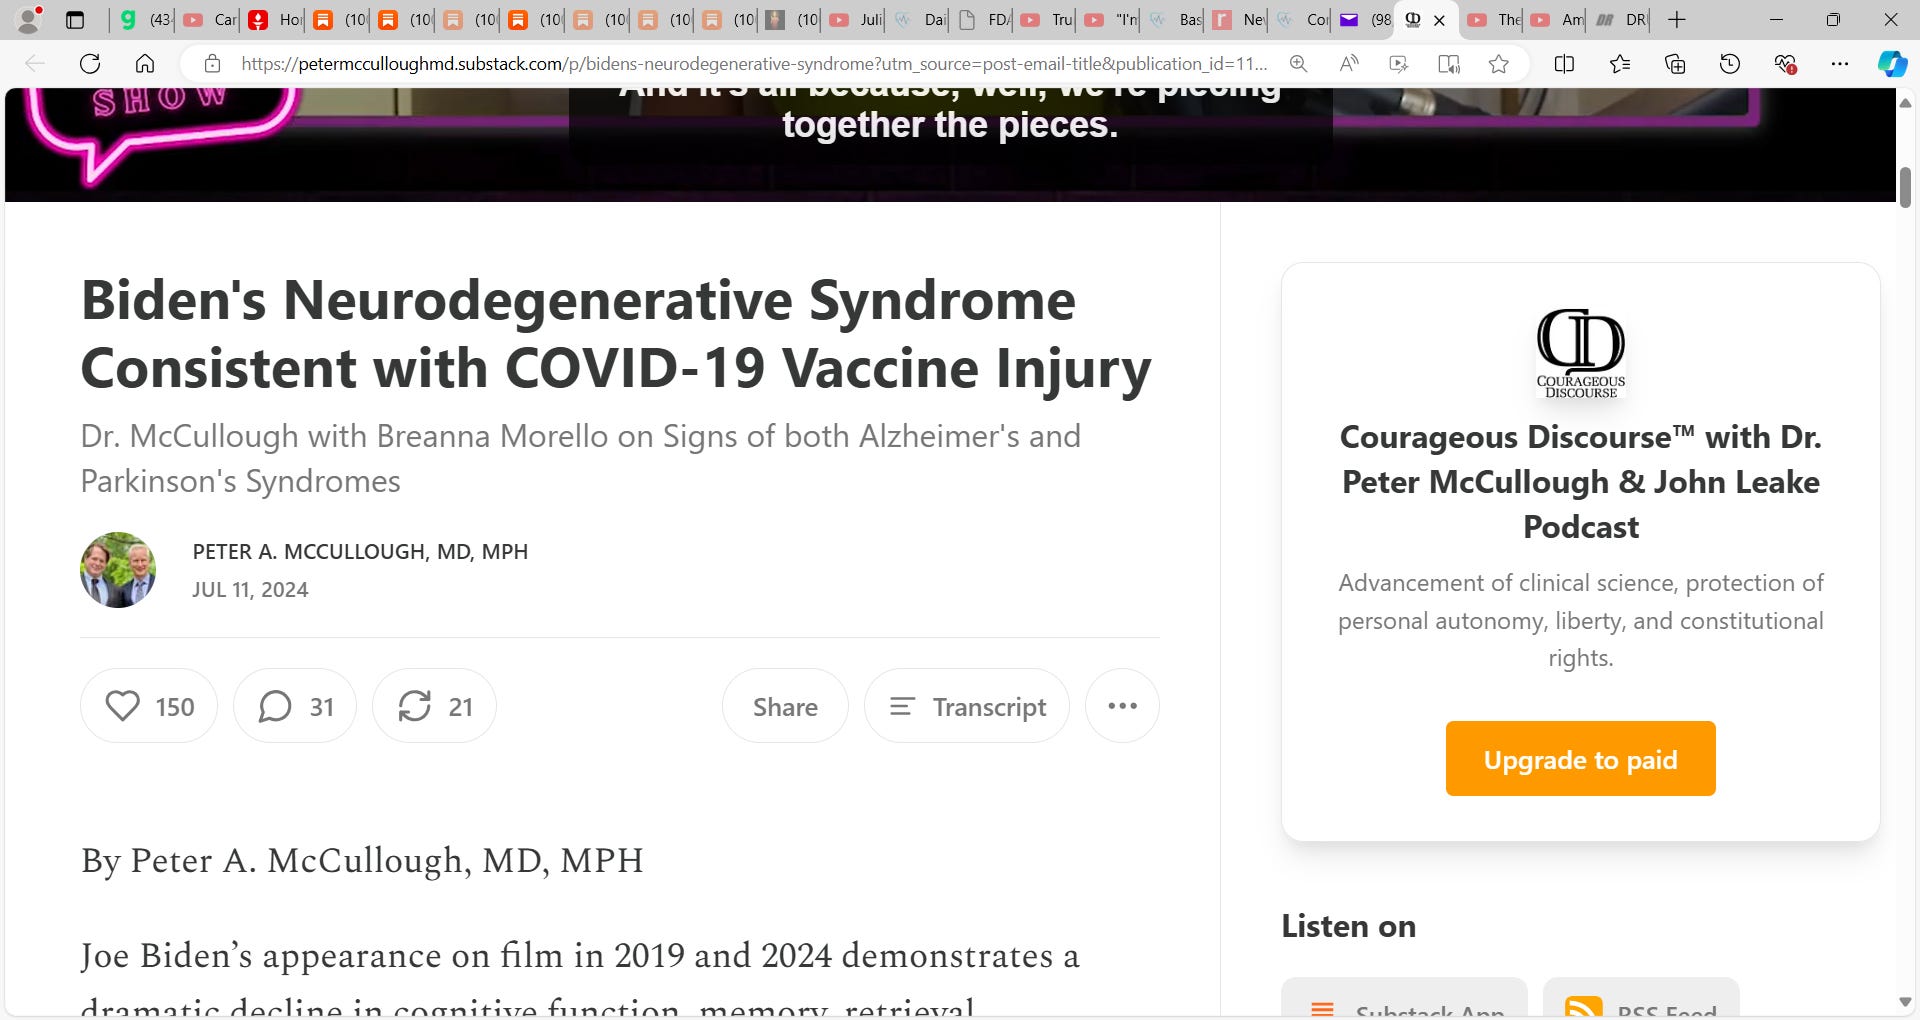Restack the post (21)

tap(434, 706)
